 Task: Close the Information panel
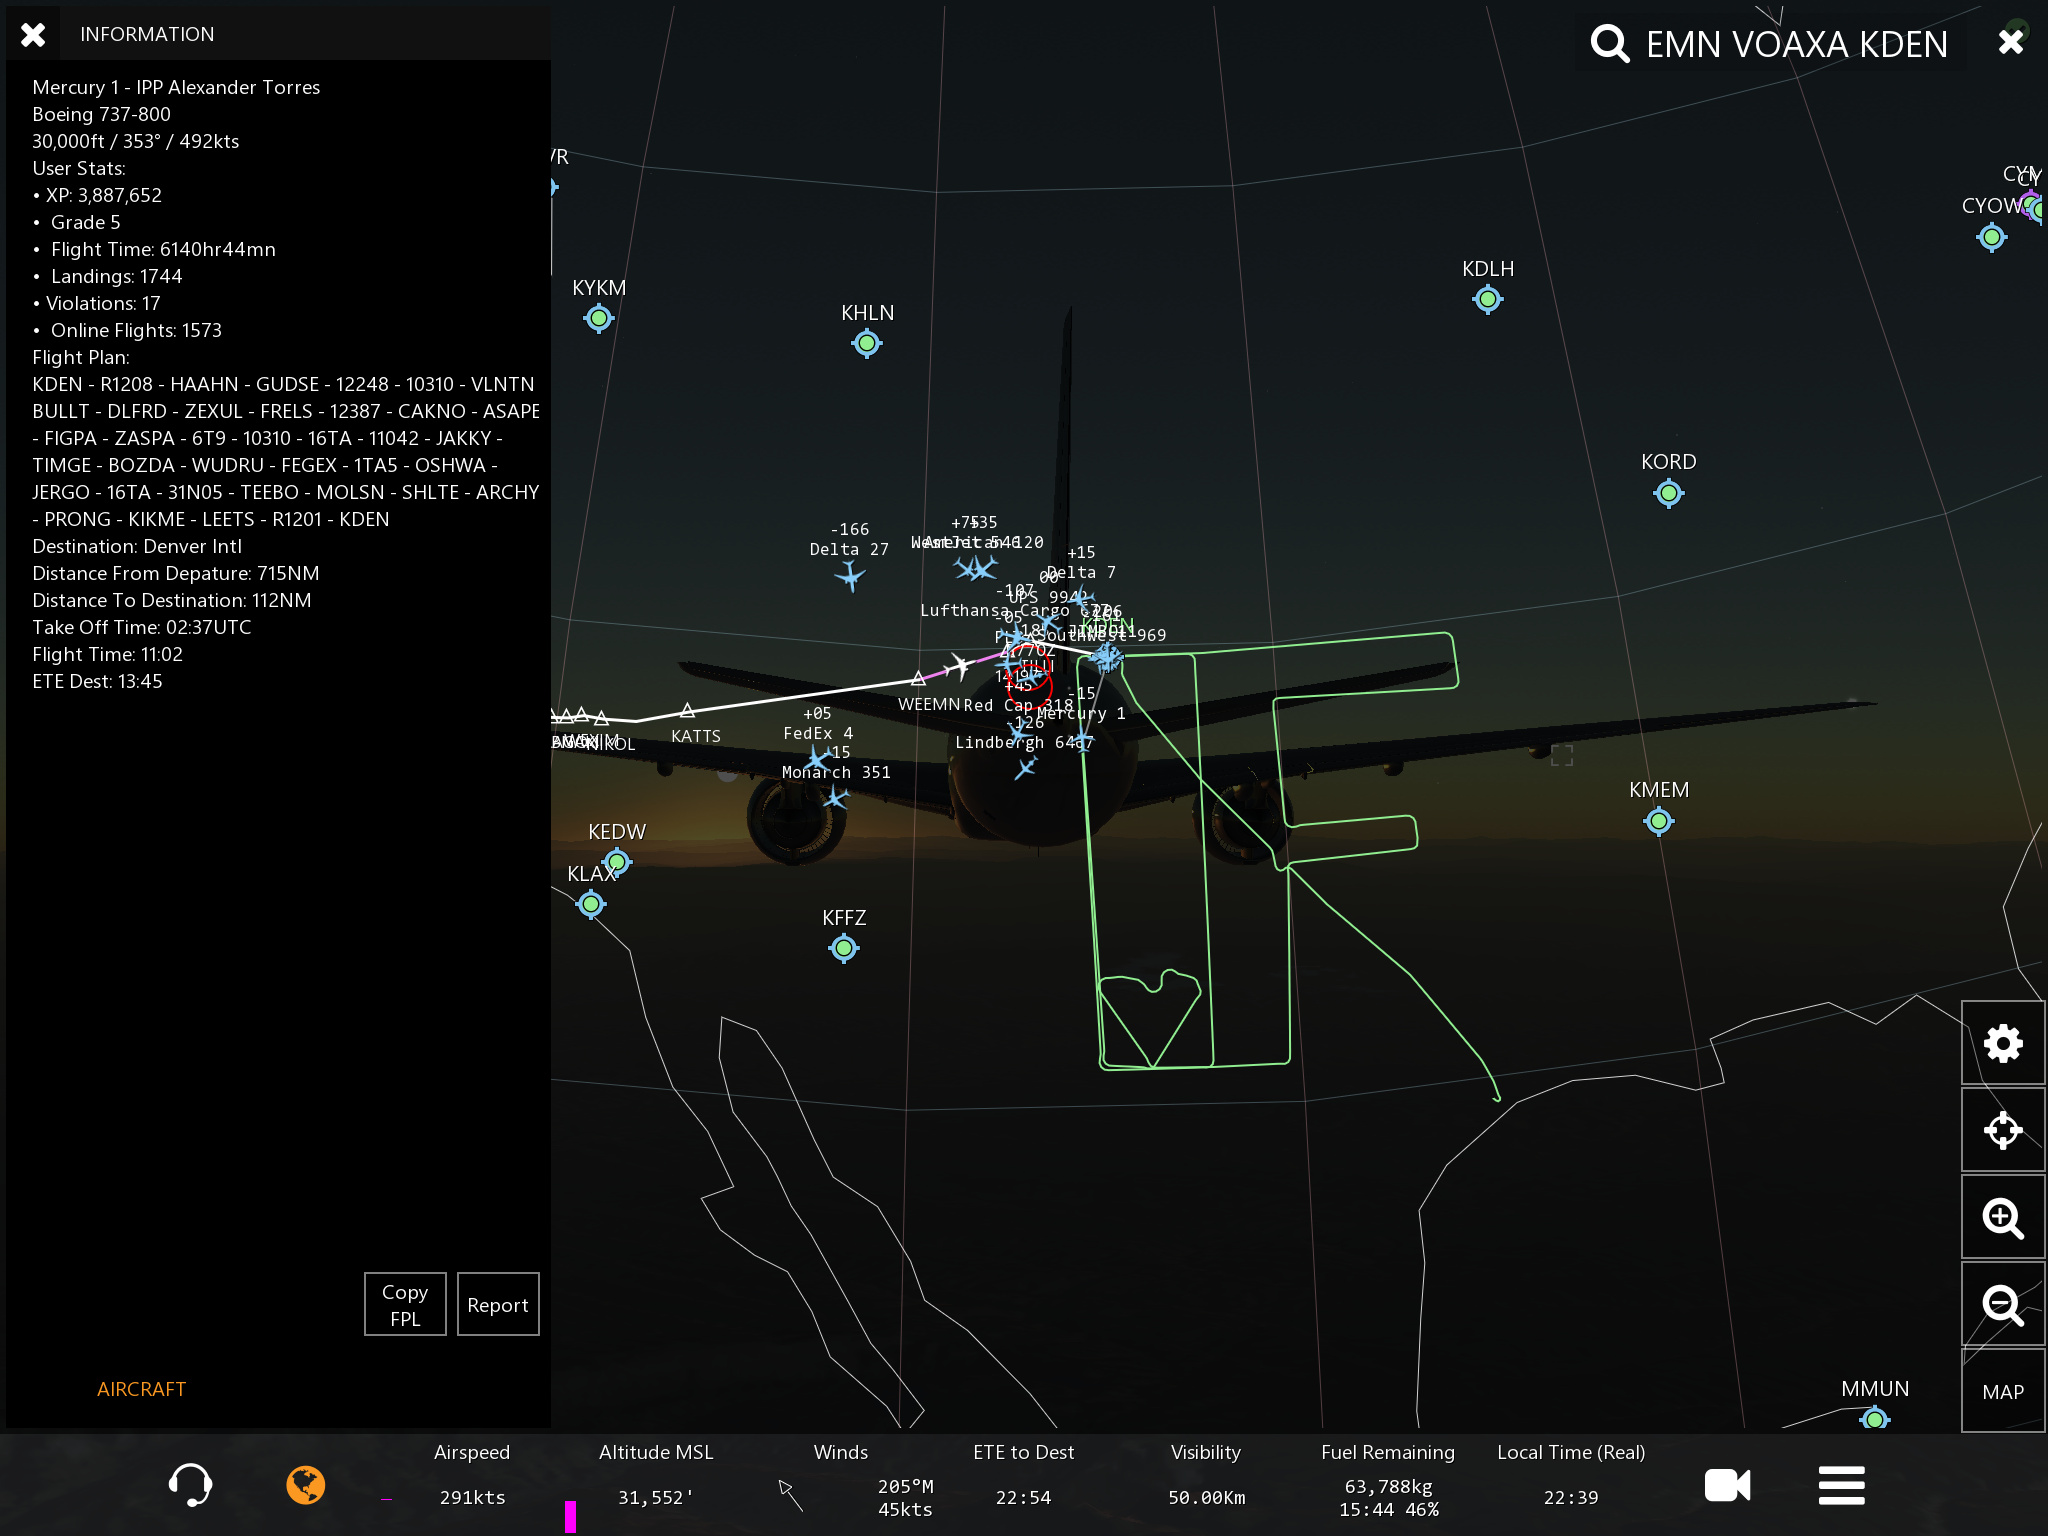(x=33, y=35)
